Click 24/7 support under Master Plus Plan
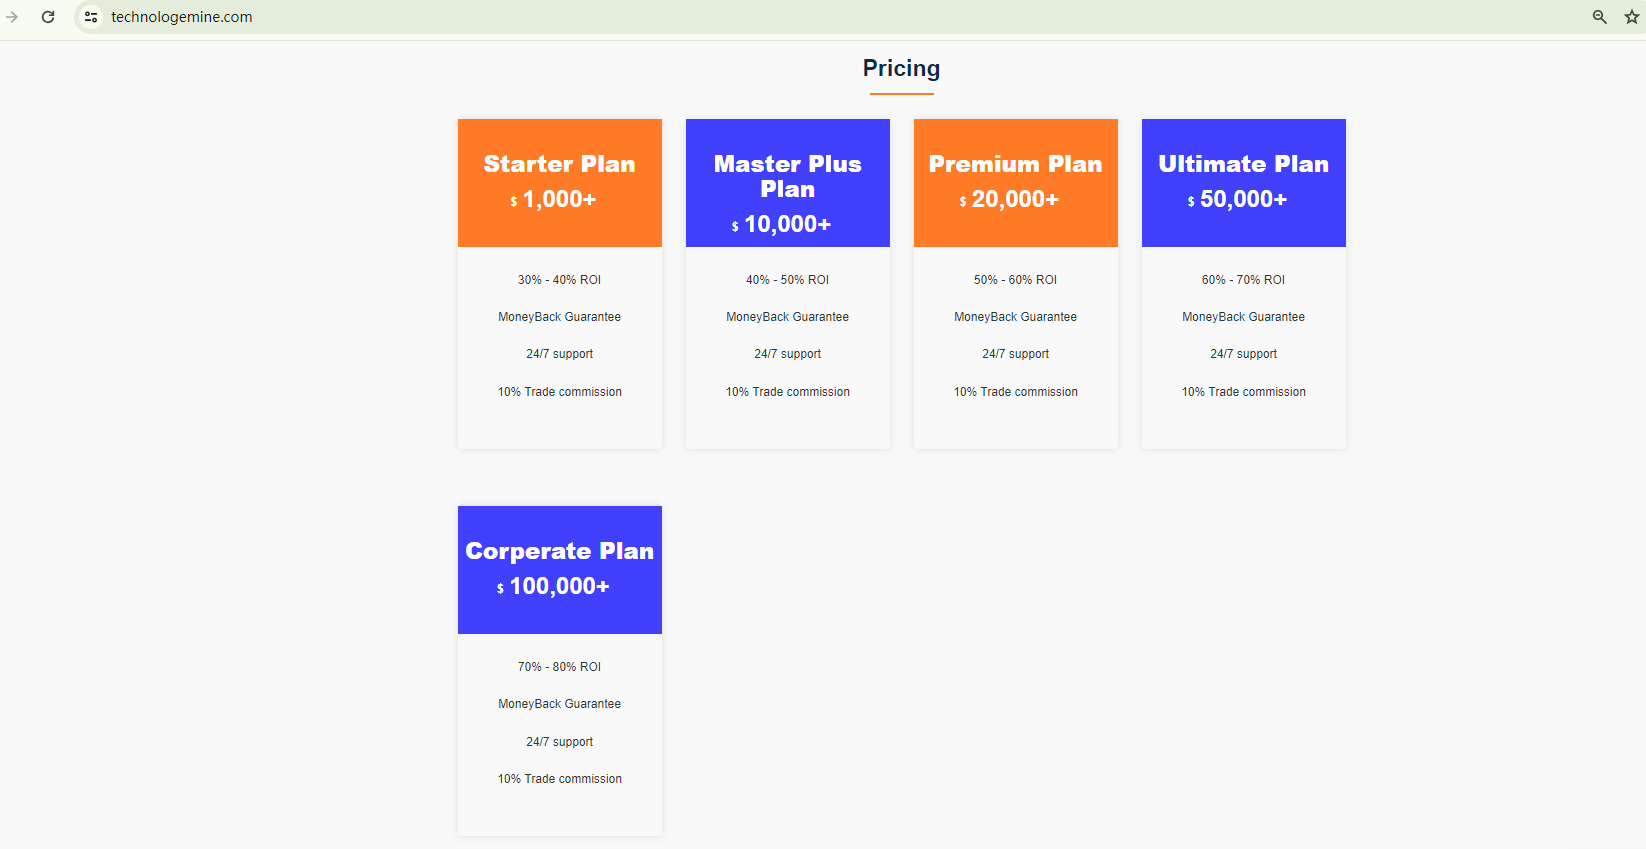The width and height of the screenshot is (1646, 849). [787, 354]
